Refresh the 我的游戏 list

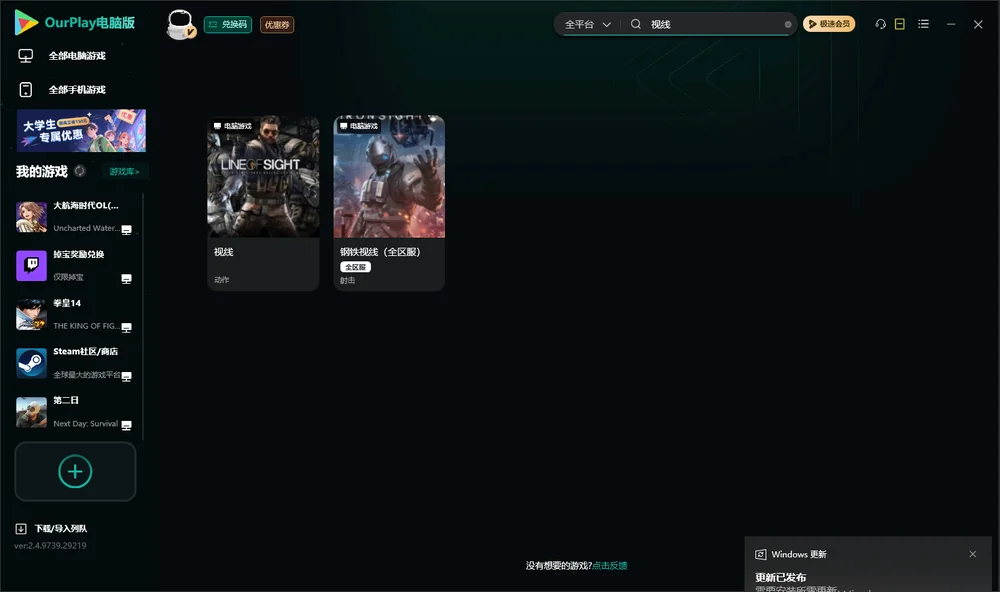coord(80,171)
